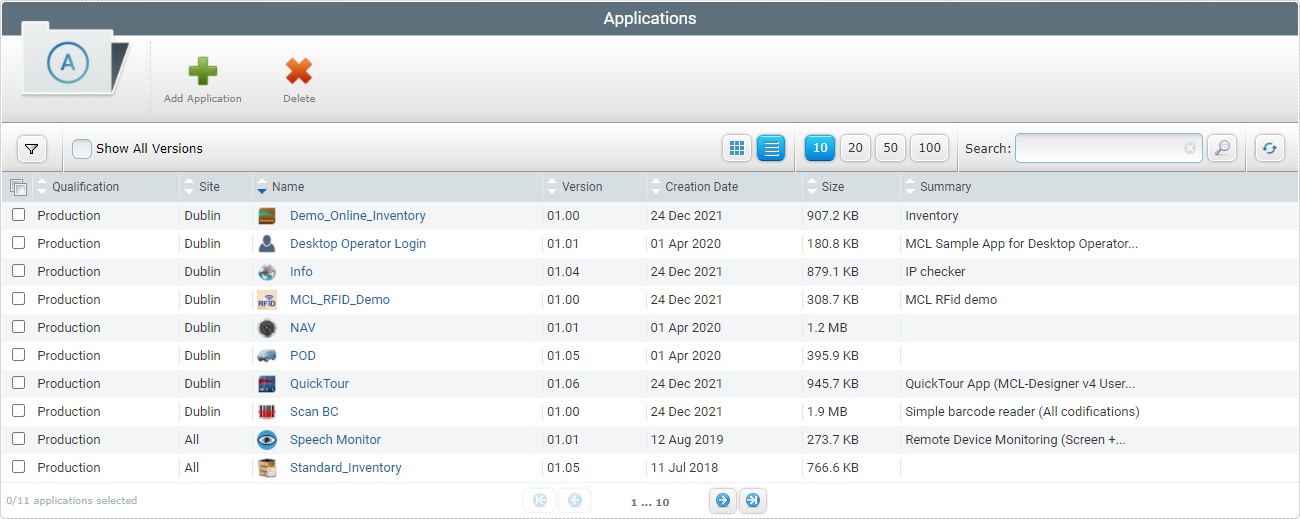Toggle Show All Versions checkbox
This screenshot has height=519, width=1300.
pos(82,149)
